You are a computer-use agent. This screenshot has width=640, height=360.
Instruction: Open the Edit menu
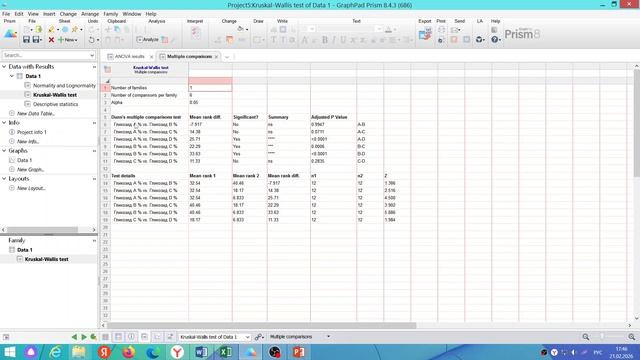[x=19, y=14]
